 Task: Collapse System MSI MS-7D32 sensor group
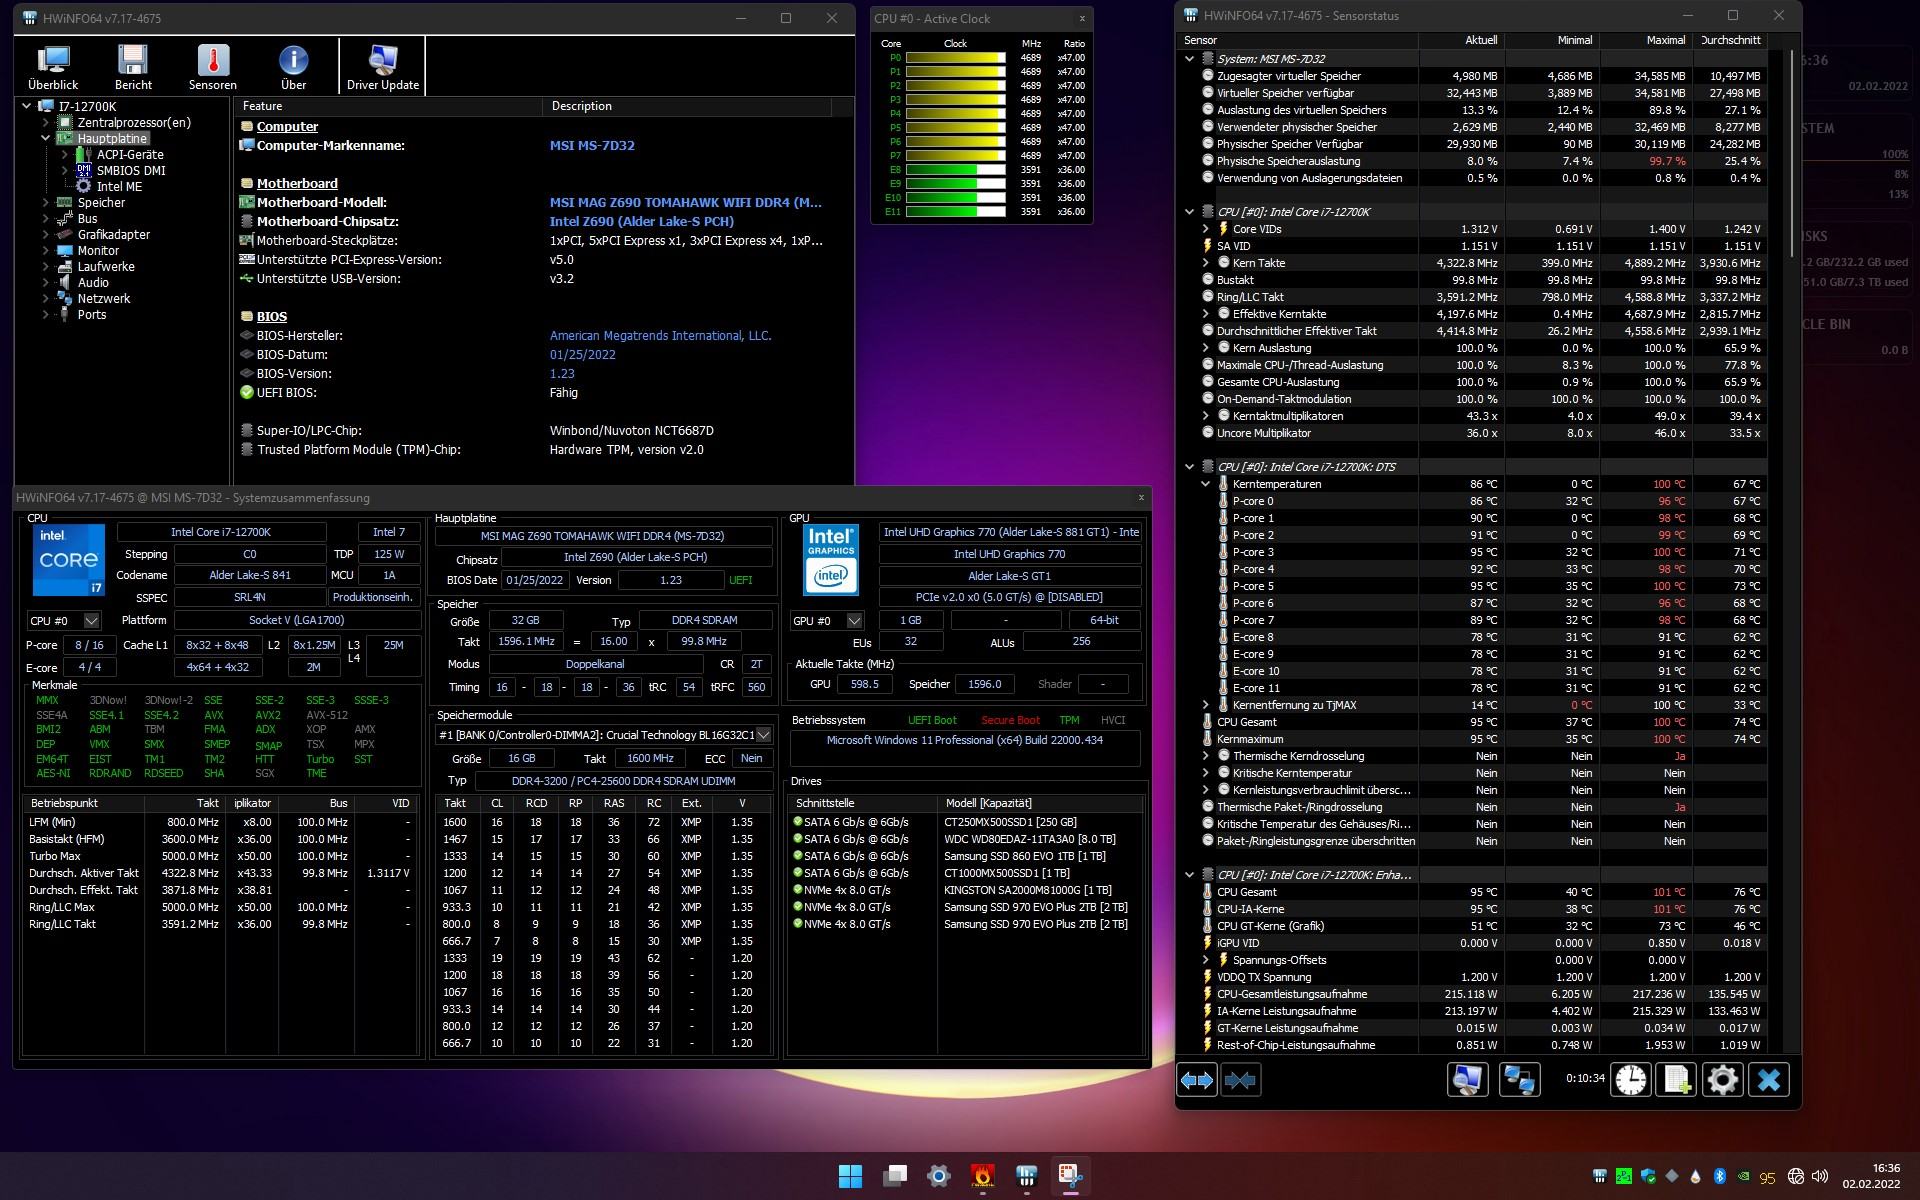(1189, 59)
